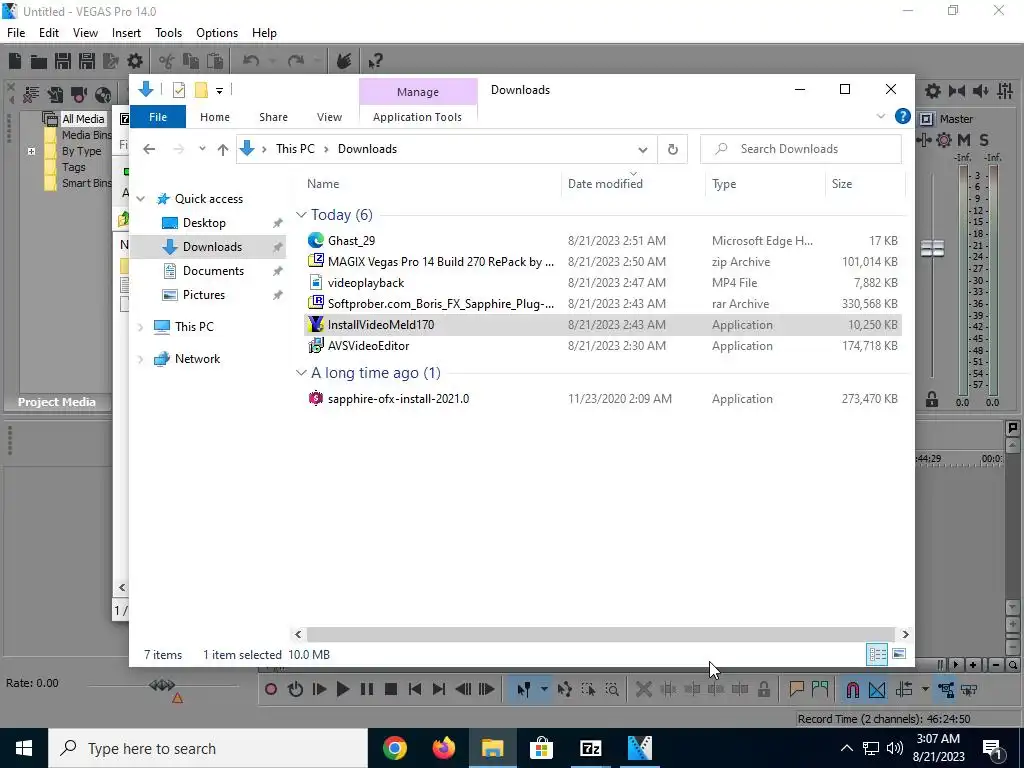Open Project Properties gear in VEGAS toolbar

tap(135, 61)
